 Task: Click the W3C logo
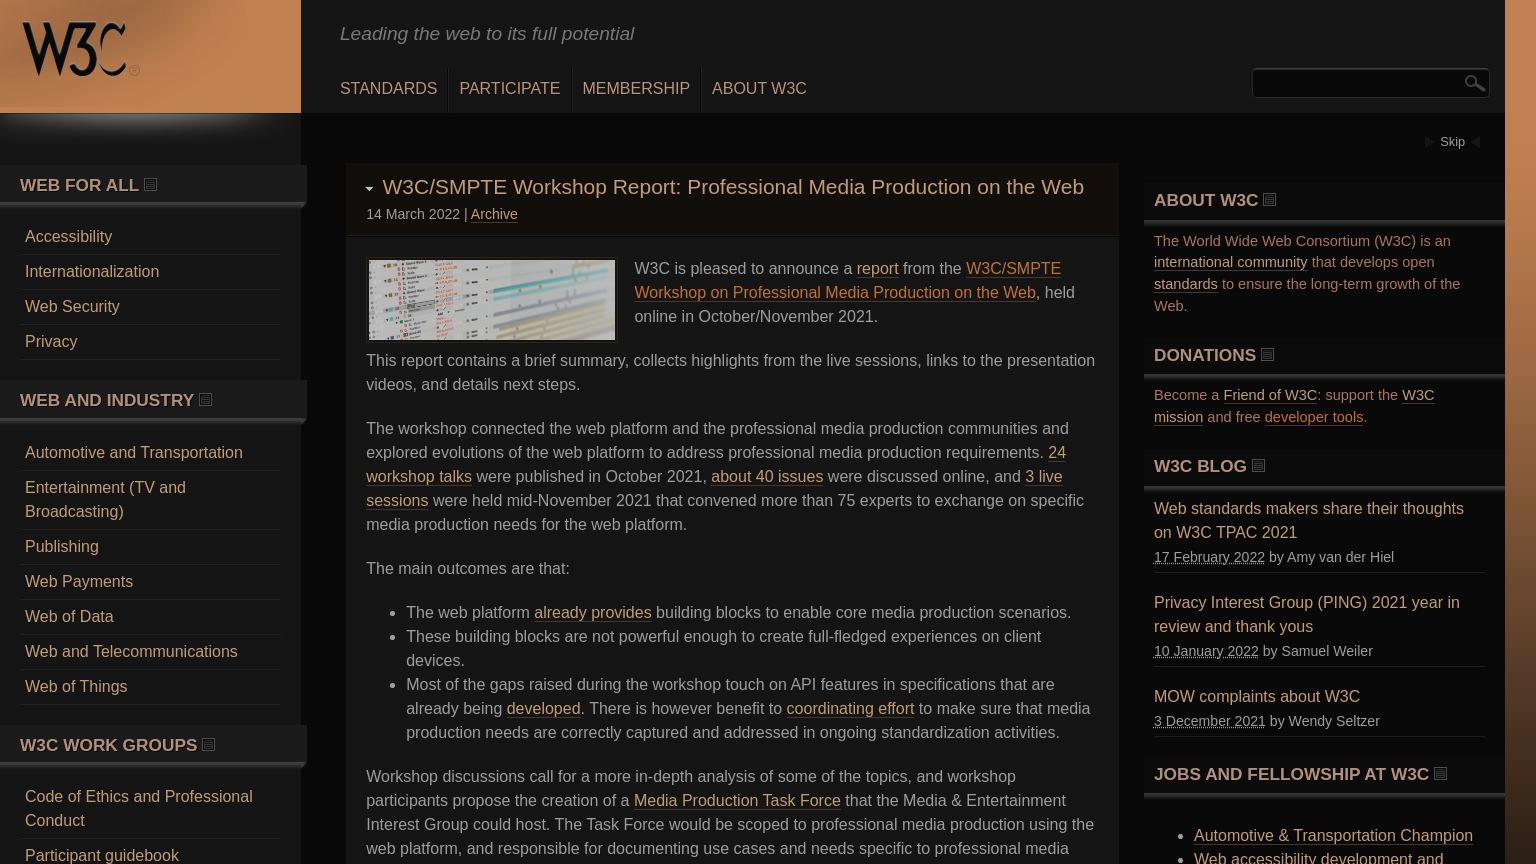(80, 49)
